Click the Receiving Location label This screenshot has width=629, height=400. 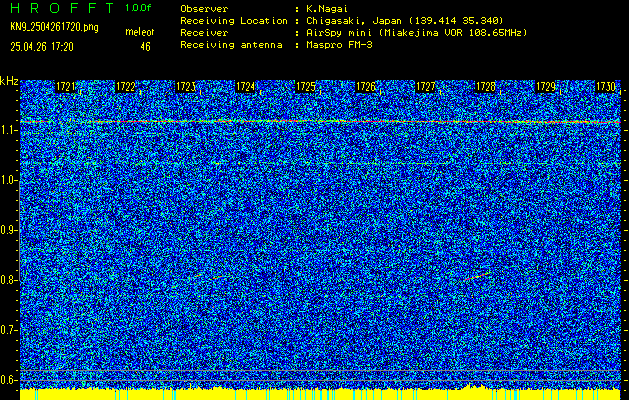234,20
